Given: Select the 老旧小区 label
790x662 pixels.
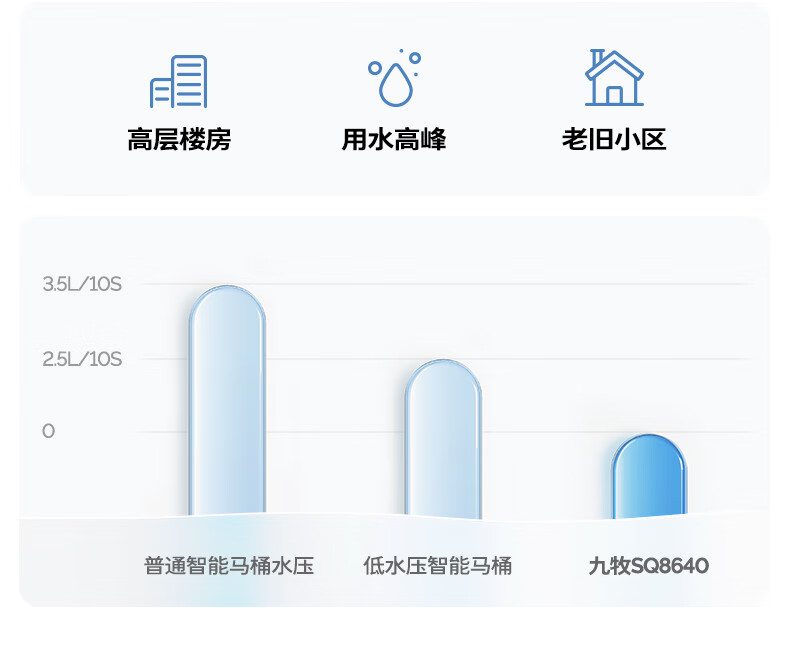Looking at the screenshot, I should tap(614, 140).
